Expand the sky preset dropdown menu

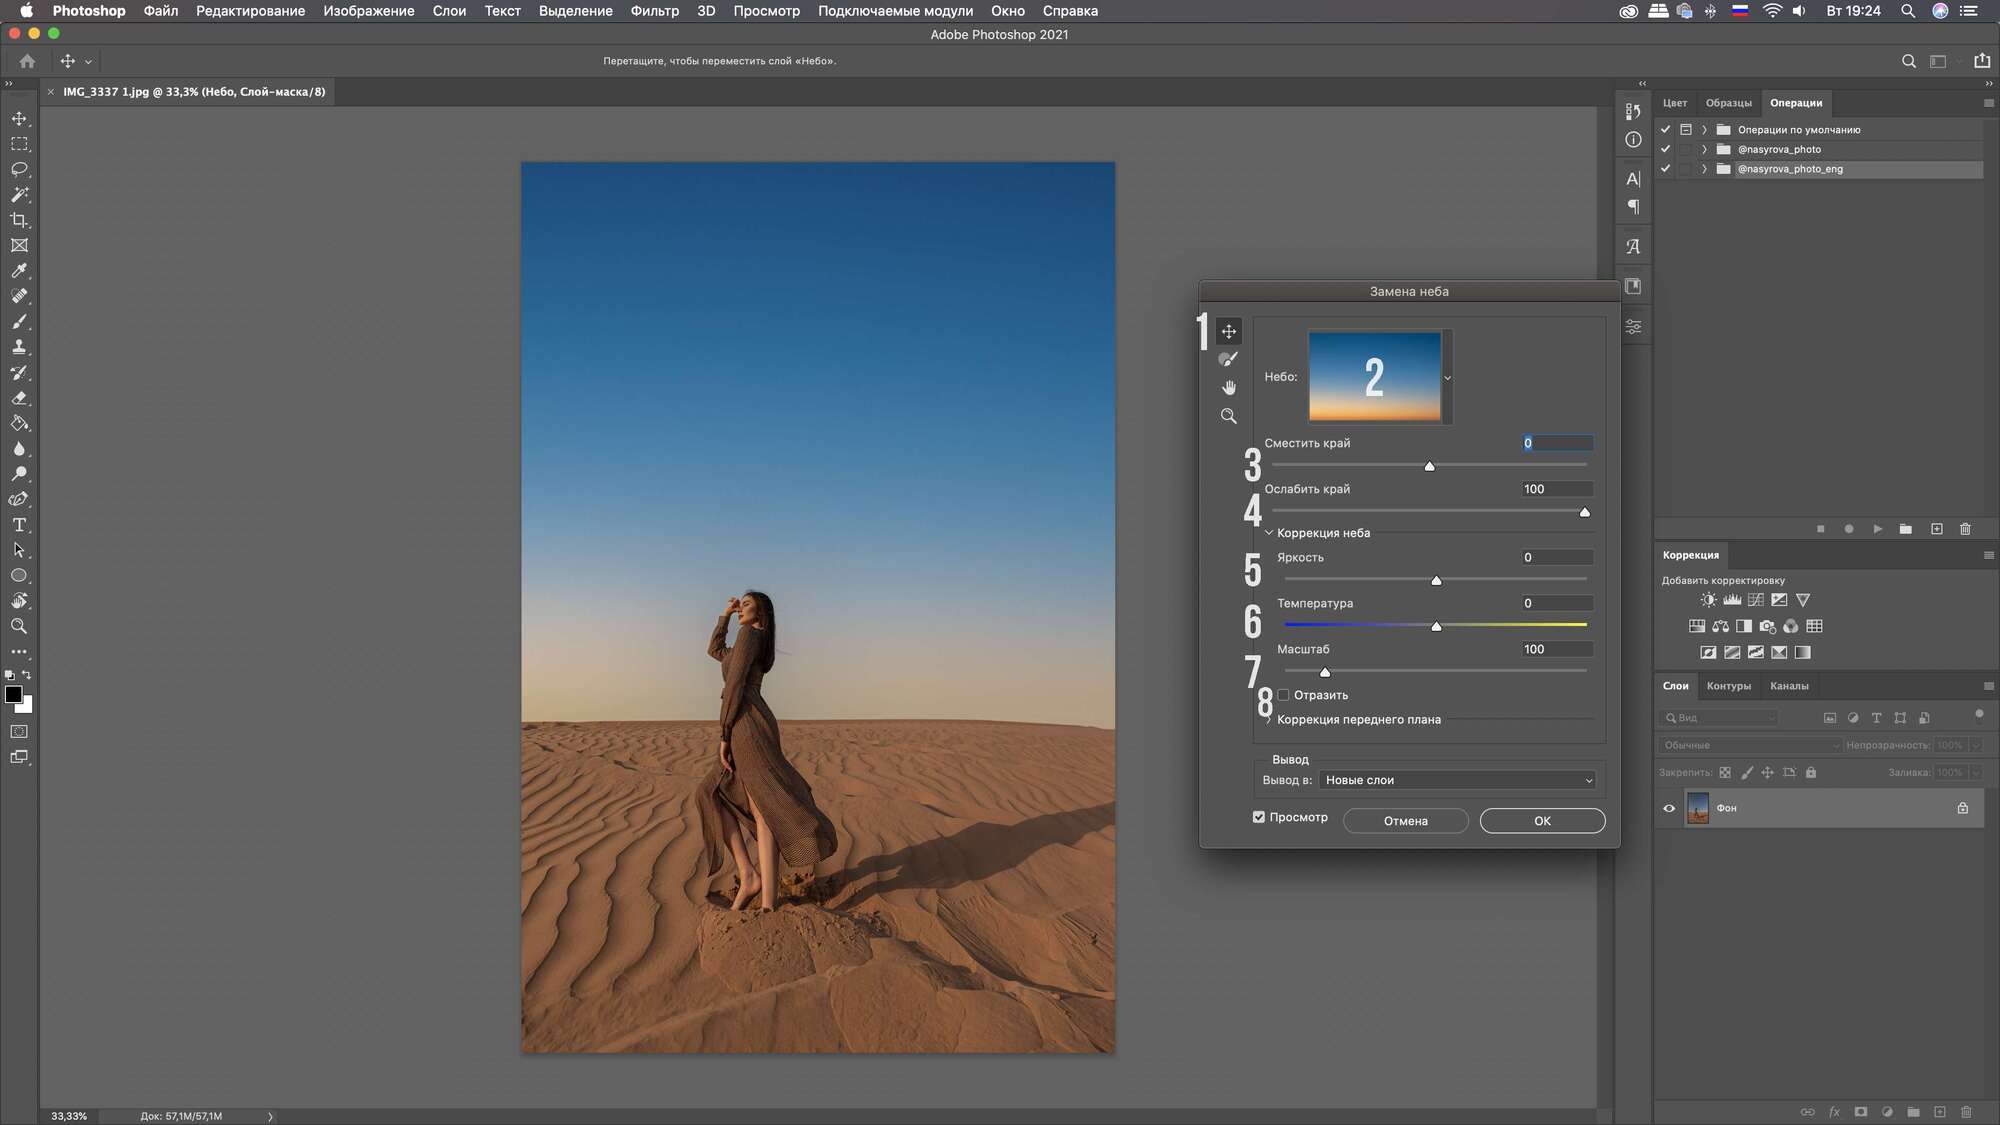point(1448,376)
